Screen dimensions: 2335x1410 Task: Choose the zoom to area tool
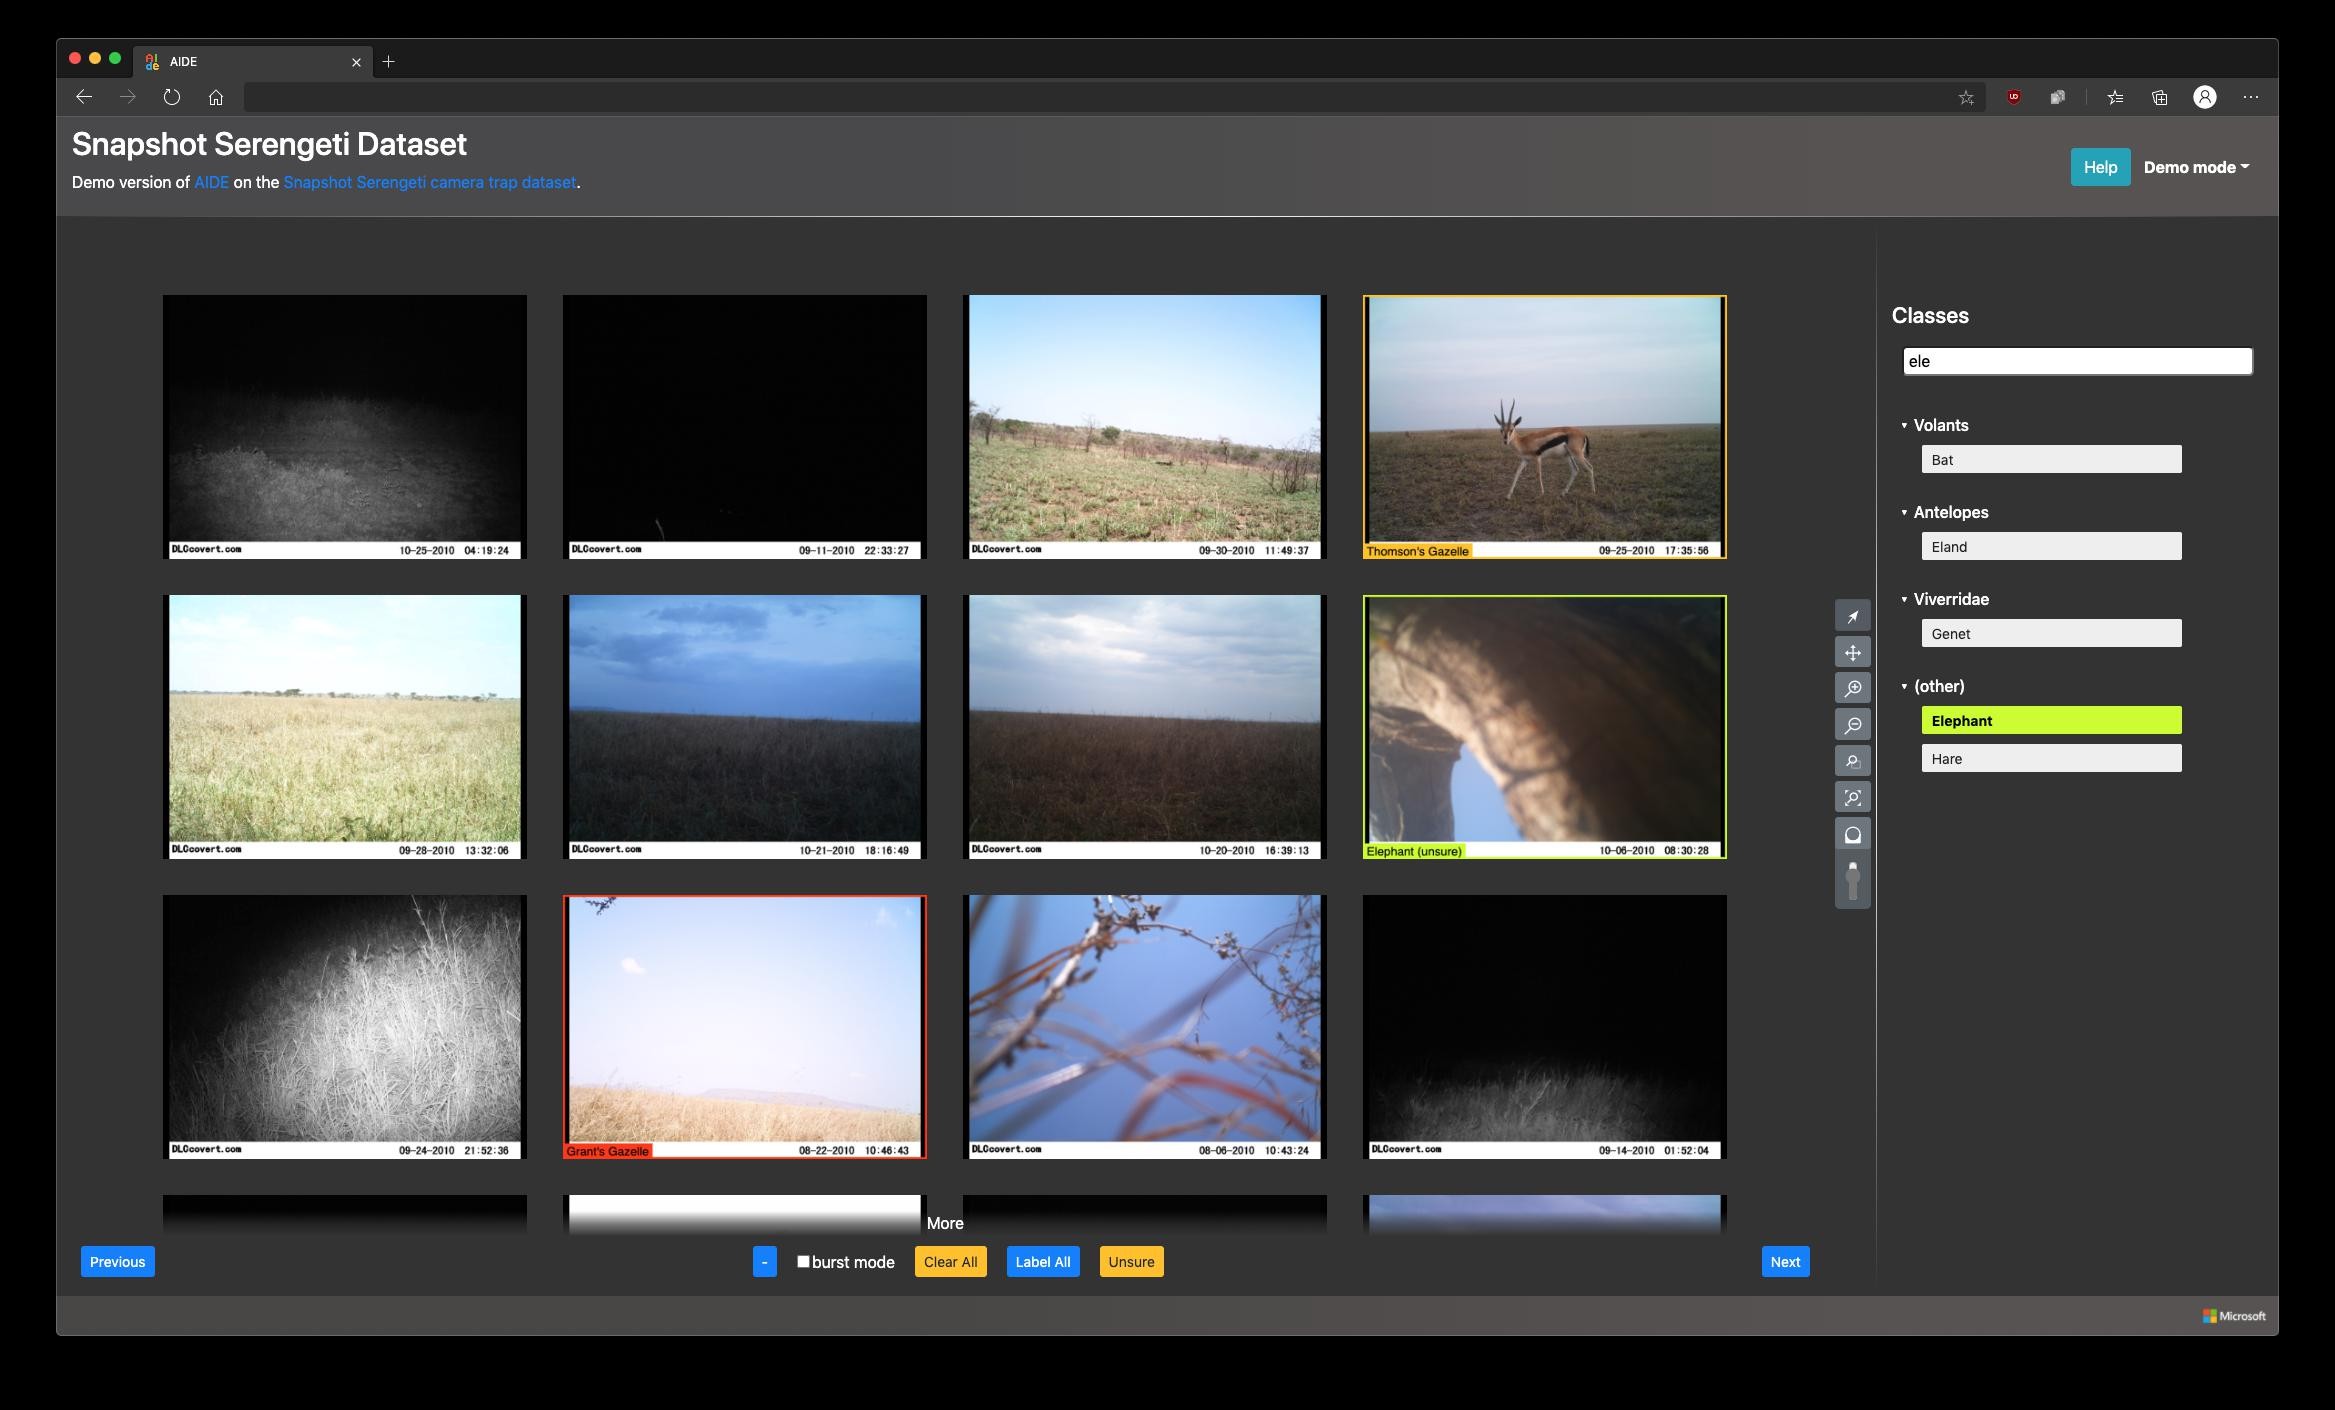tap(1853, 760)
